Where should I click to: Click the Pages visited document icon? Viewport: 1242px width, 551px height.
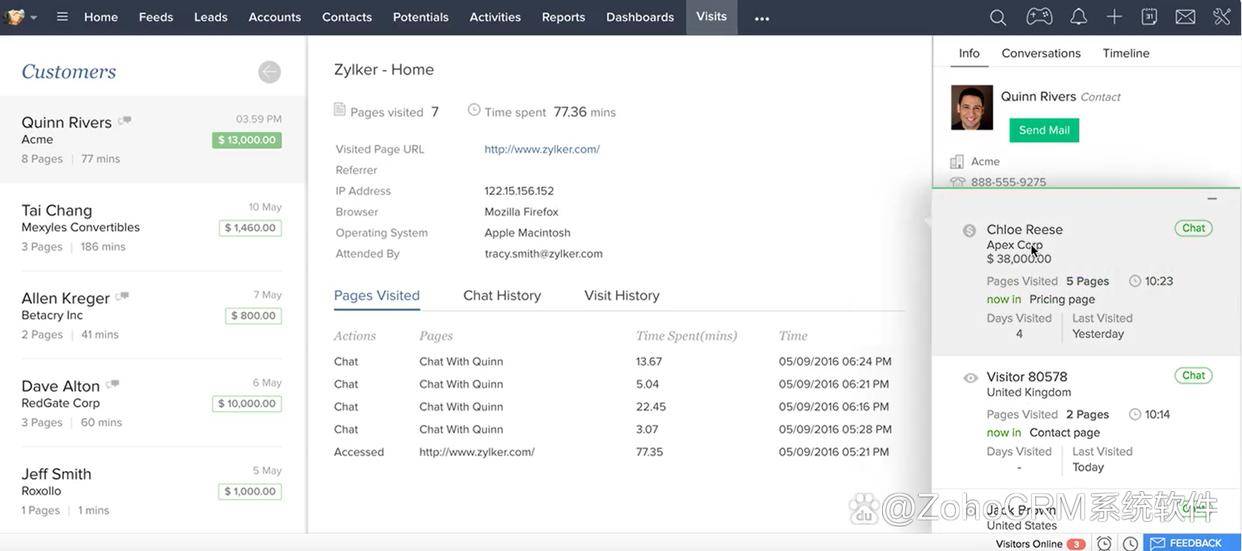coord(340,110)
